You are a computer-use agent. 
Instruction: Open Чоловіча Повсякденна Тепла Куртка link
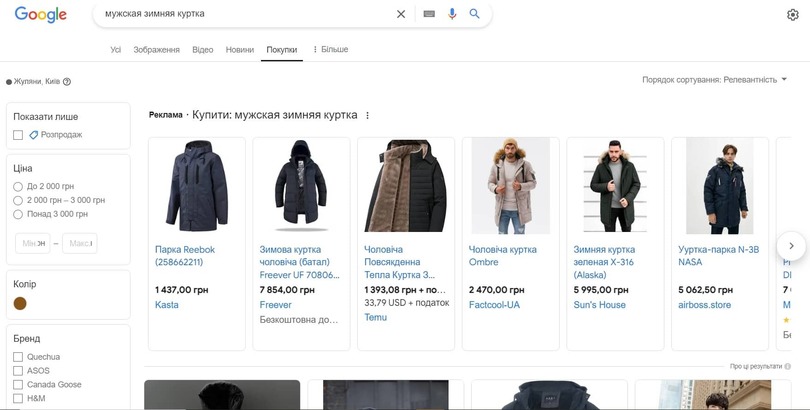[399, 262]
